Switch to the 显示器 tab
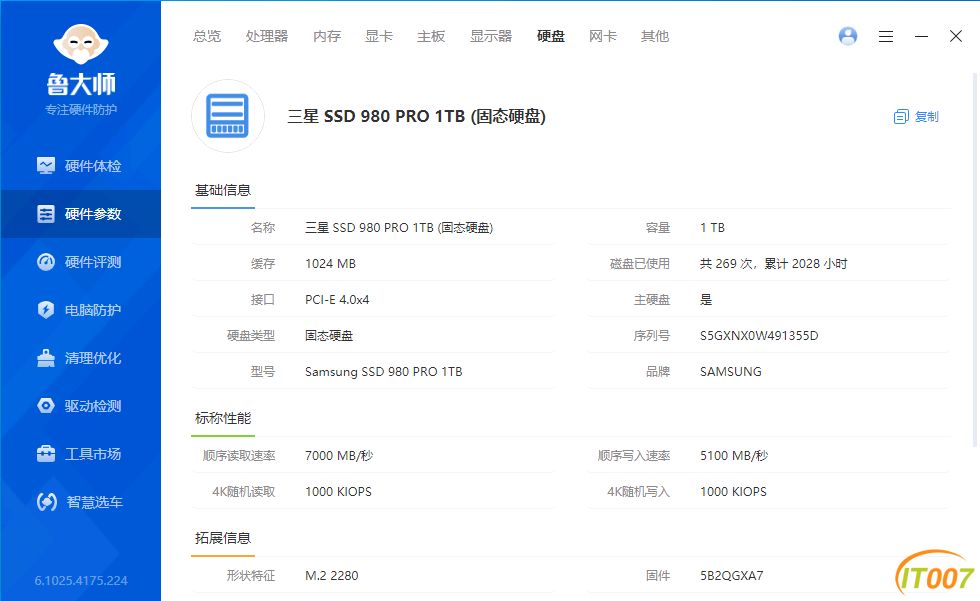Viewport: 980px width, 601px height. (x=491, y=36)
